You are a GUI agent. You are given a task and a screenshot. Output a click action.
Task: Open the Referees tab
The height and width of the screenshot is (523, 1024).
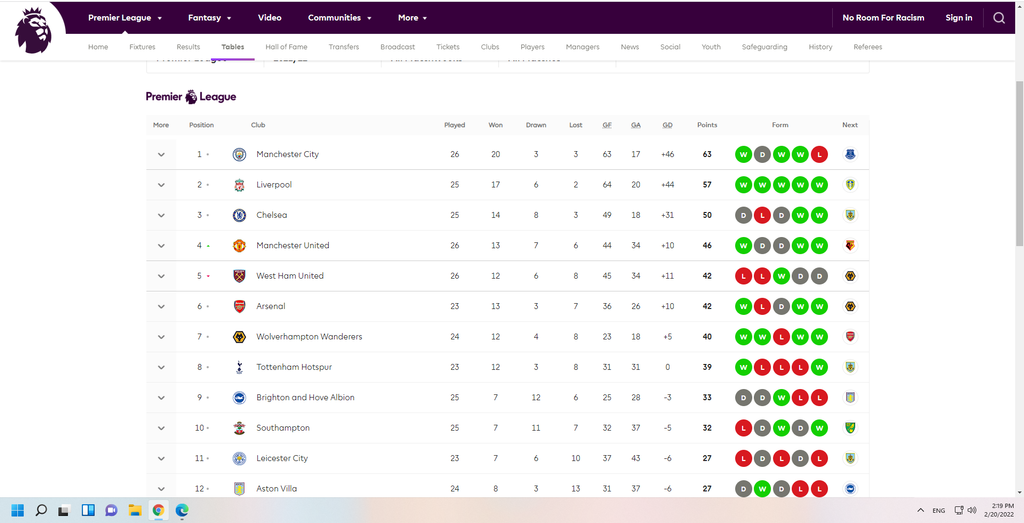pyautogui.click(x=867, y=47)
